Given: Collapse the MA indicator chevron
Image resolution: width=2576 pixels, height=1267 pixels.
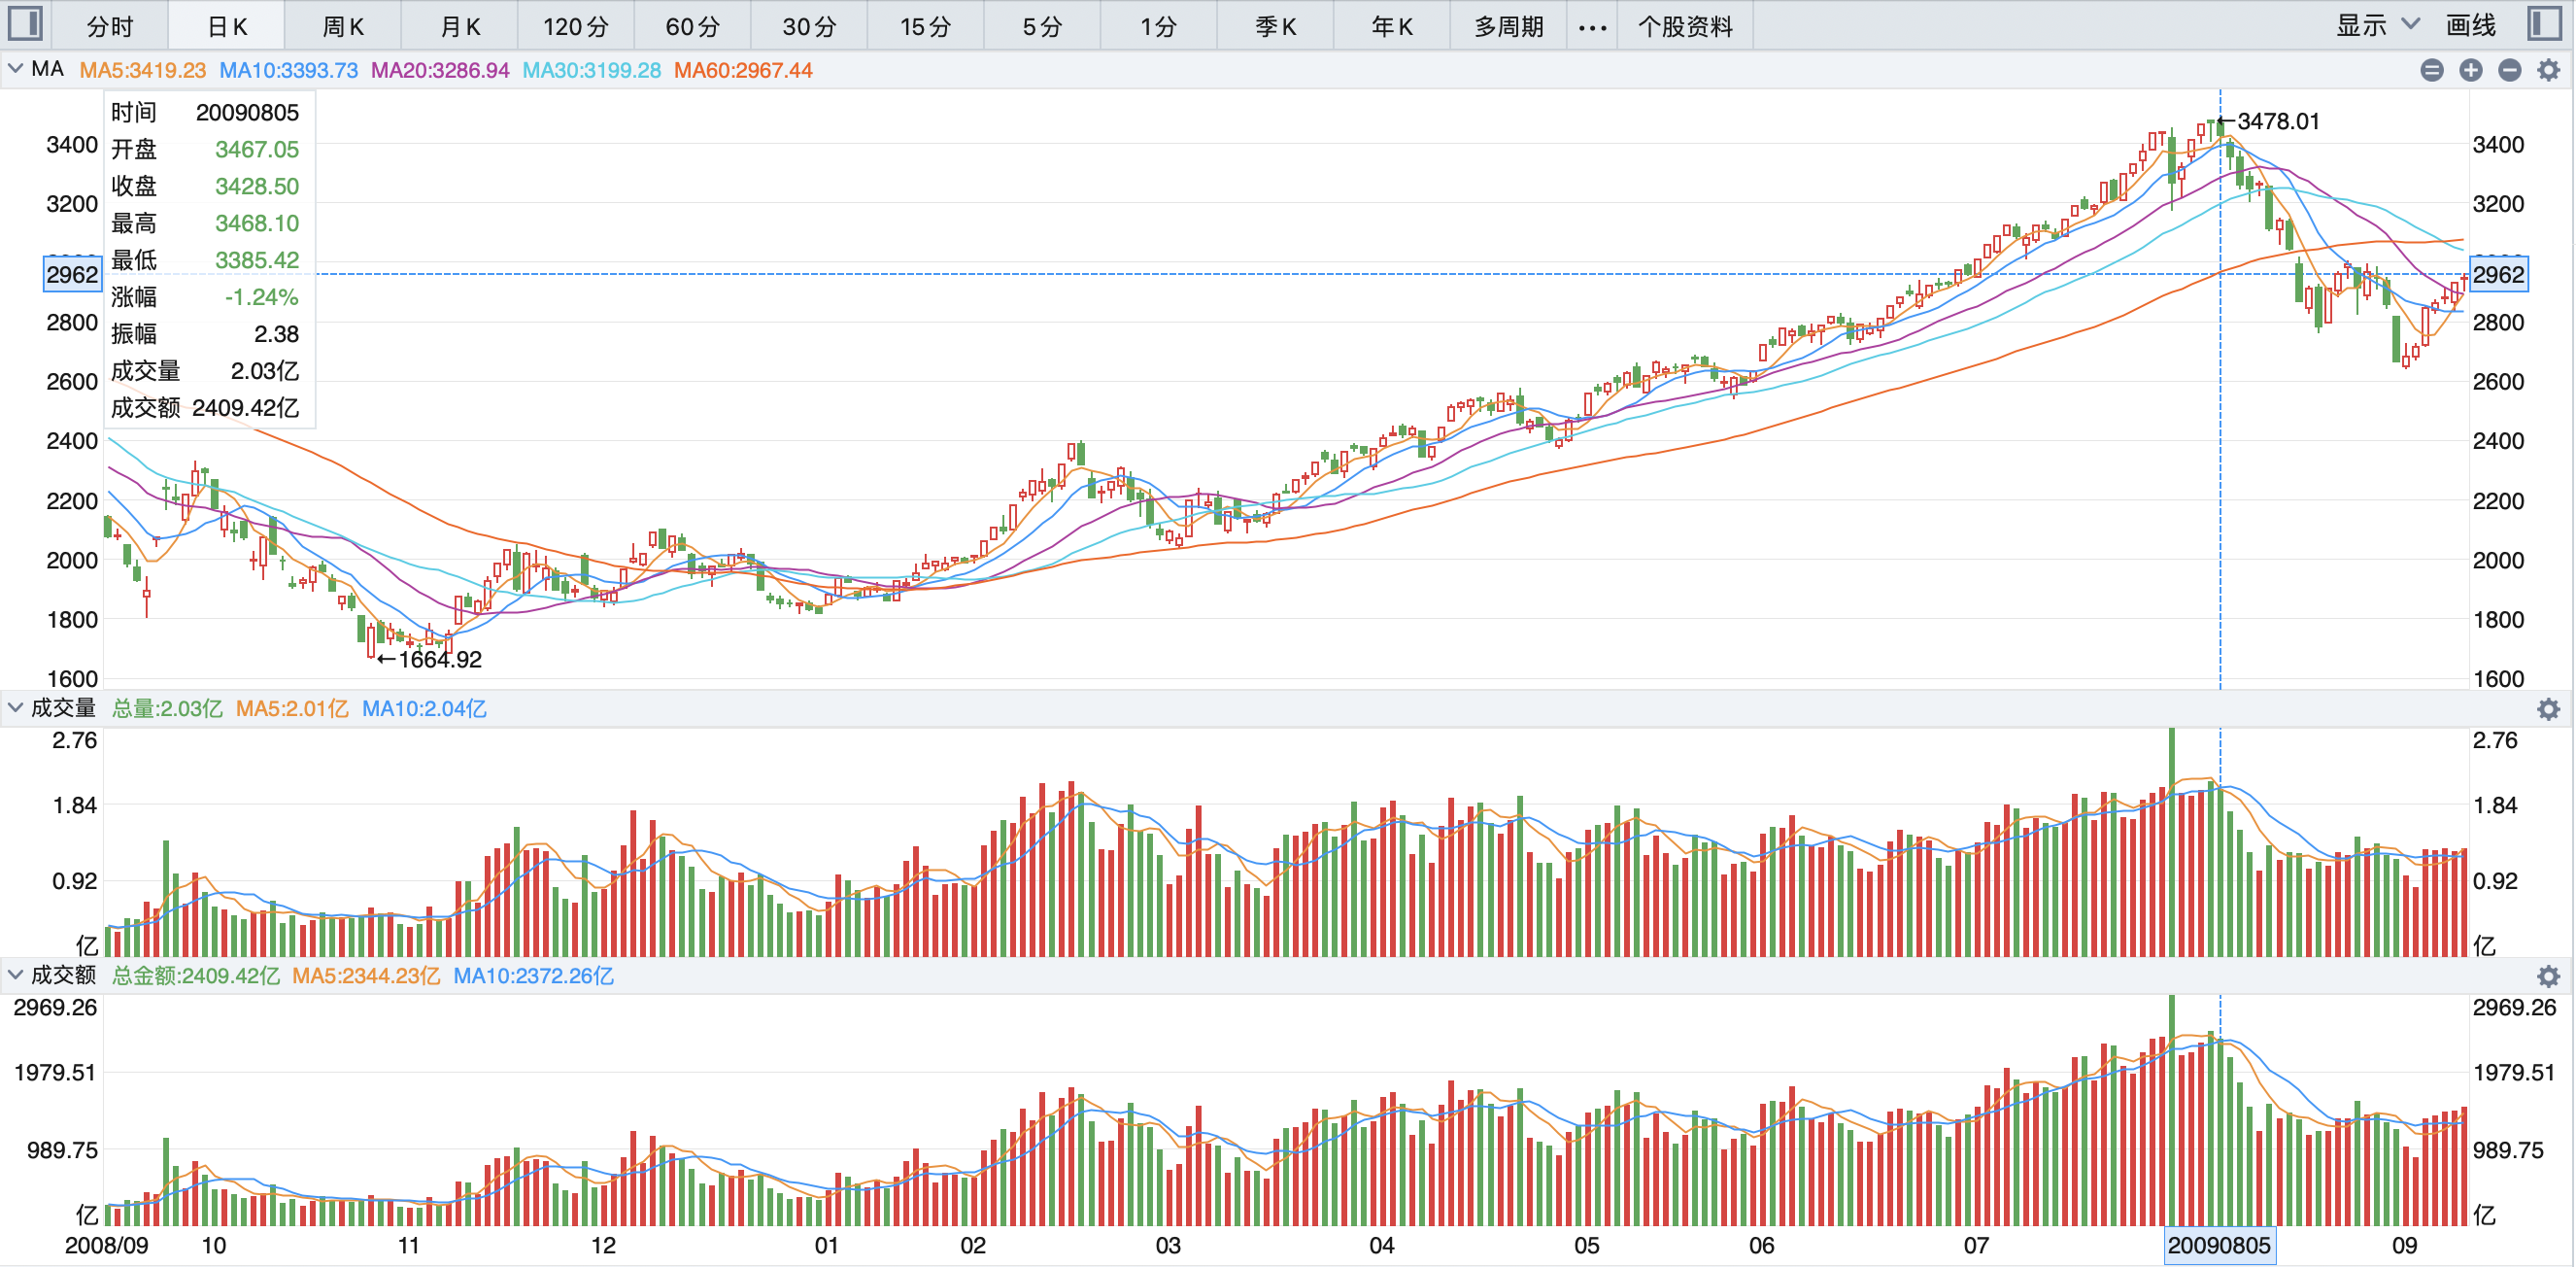Looking at the screenshot, I should pos(15,69).
